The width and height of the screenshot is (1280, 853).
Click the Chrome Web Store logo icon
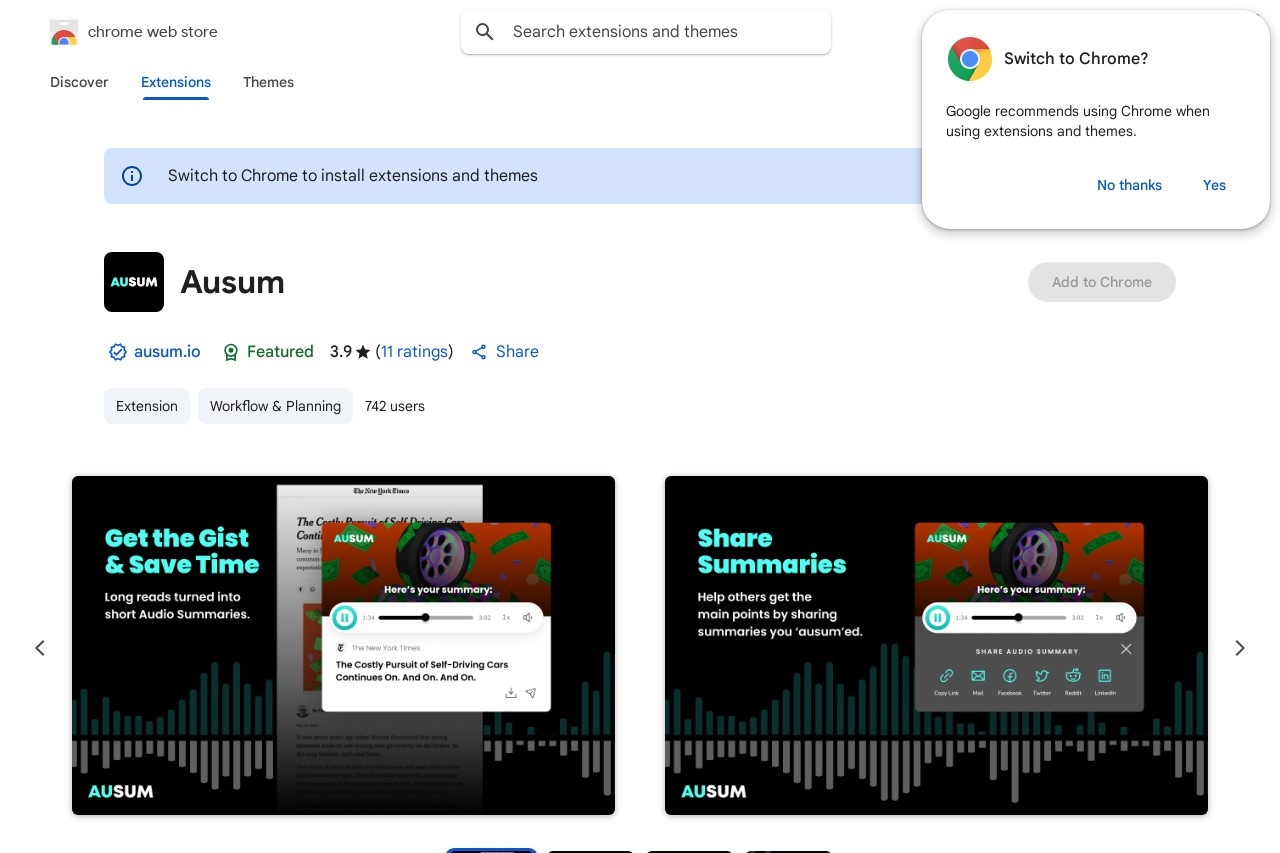pyautogui.click(x=63, y=32)
